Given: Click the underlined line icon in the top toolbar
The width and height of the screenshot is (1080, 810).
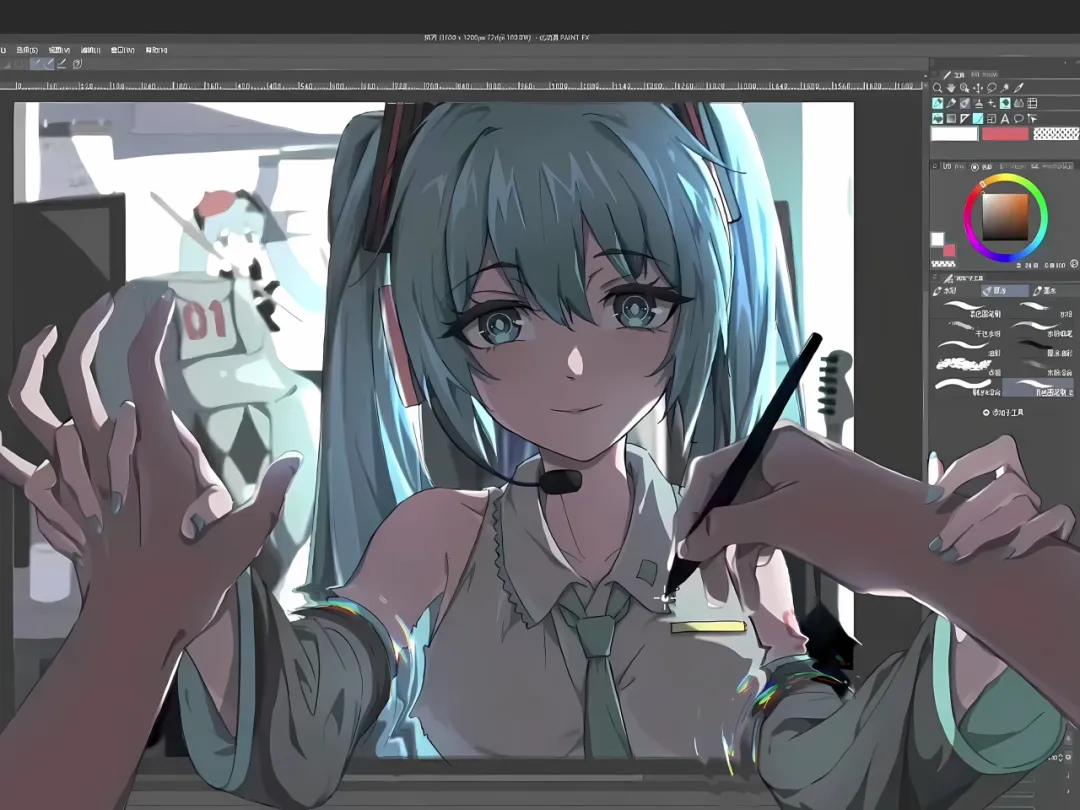Looking at the screenshot, I should click(62, 63).
